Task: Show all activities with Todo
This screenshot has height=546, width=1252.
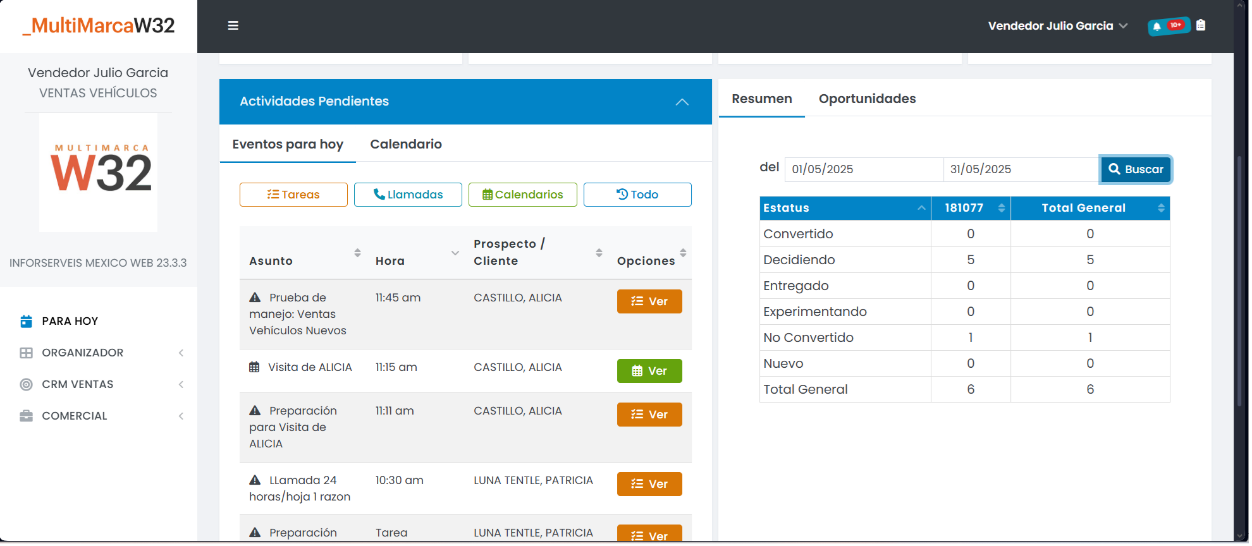Action: point(637,195)
